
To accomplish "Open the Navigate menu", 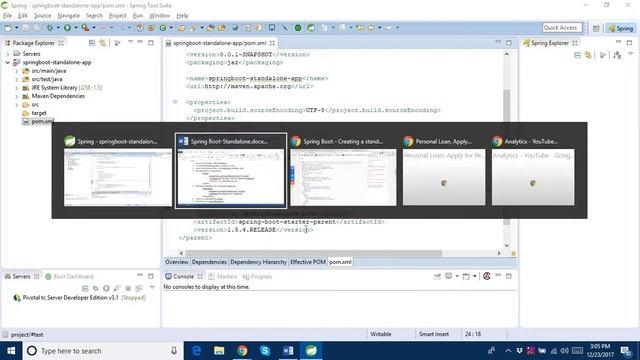I will tap(69, 16).
